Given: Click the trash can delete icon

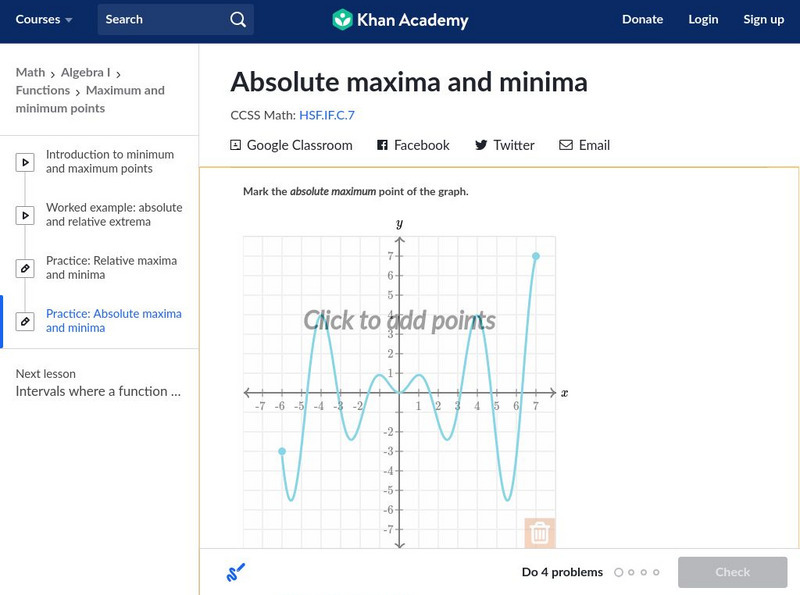Looking at the screenshot, I should (x=539, y=533).
